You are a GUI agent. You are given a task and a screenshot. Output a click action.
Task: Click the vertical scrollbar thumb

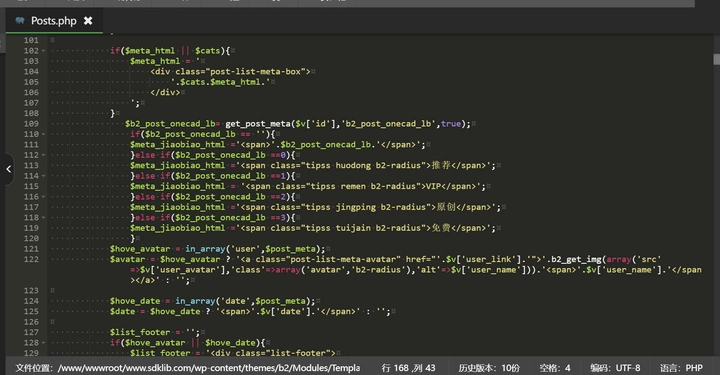point(716,59)
